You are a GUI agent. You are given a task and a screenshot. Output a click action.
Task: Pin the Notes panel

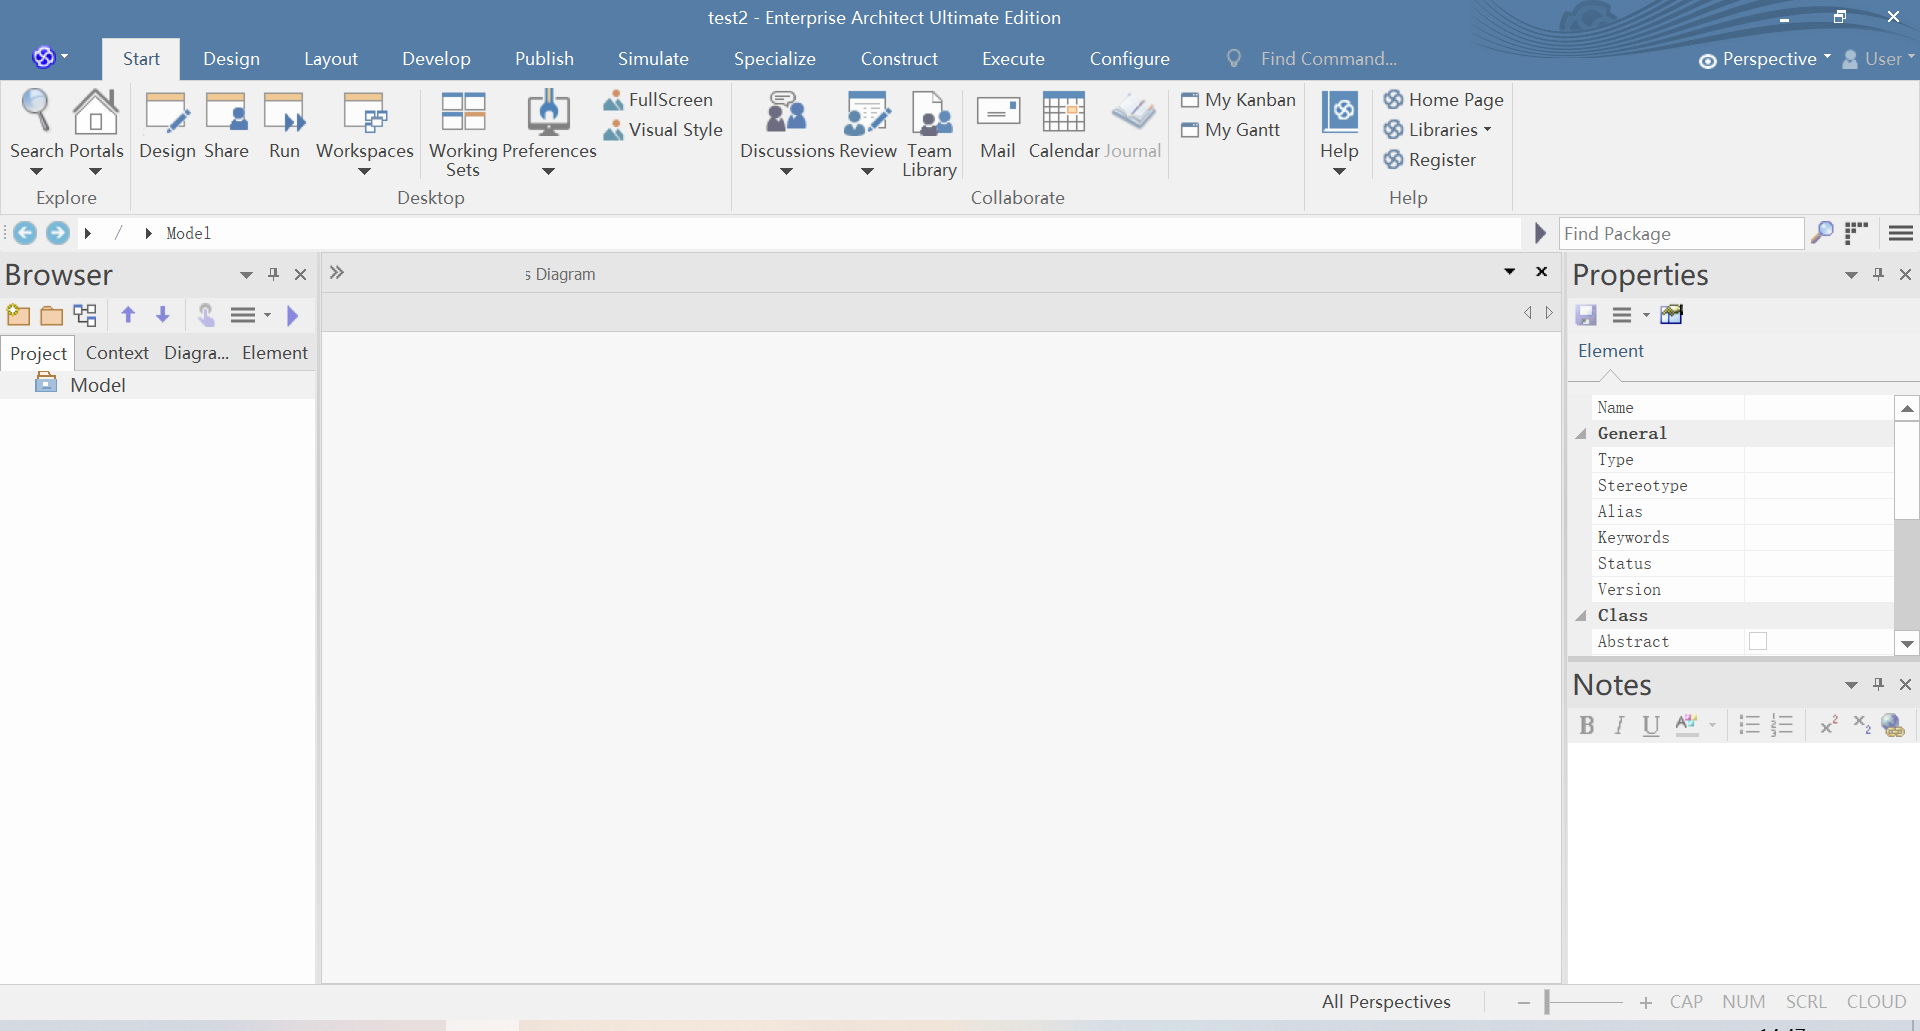coord(1878,684)
